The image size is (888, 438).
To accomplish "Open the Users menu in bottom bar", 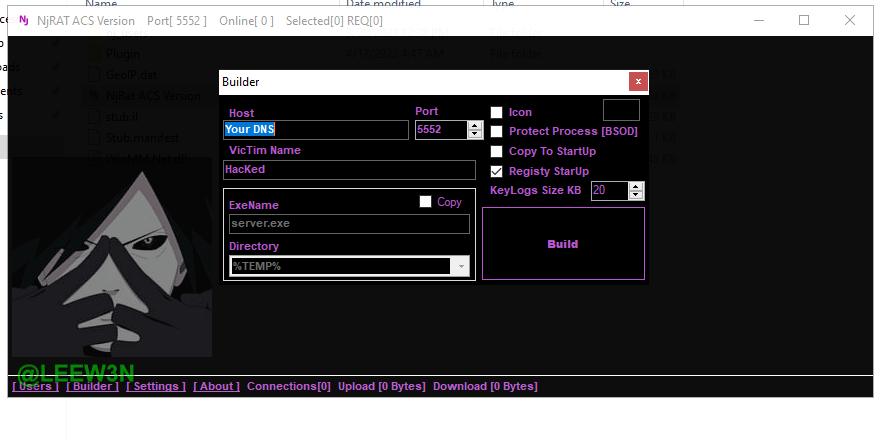I will (36, 386).
